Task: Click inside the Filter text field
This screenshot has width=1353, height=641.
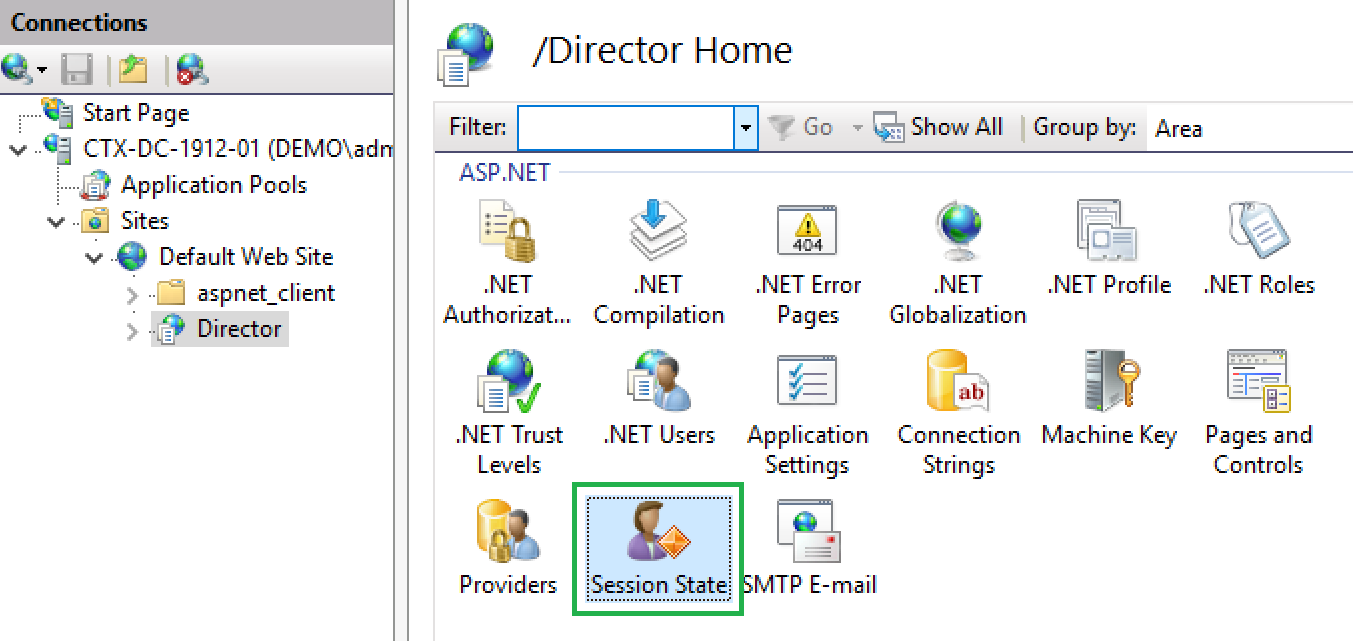Action: (x=626, y=128)
